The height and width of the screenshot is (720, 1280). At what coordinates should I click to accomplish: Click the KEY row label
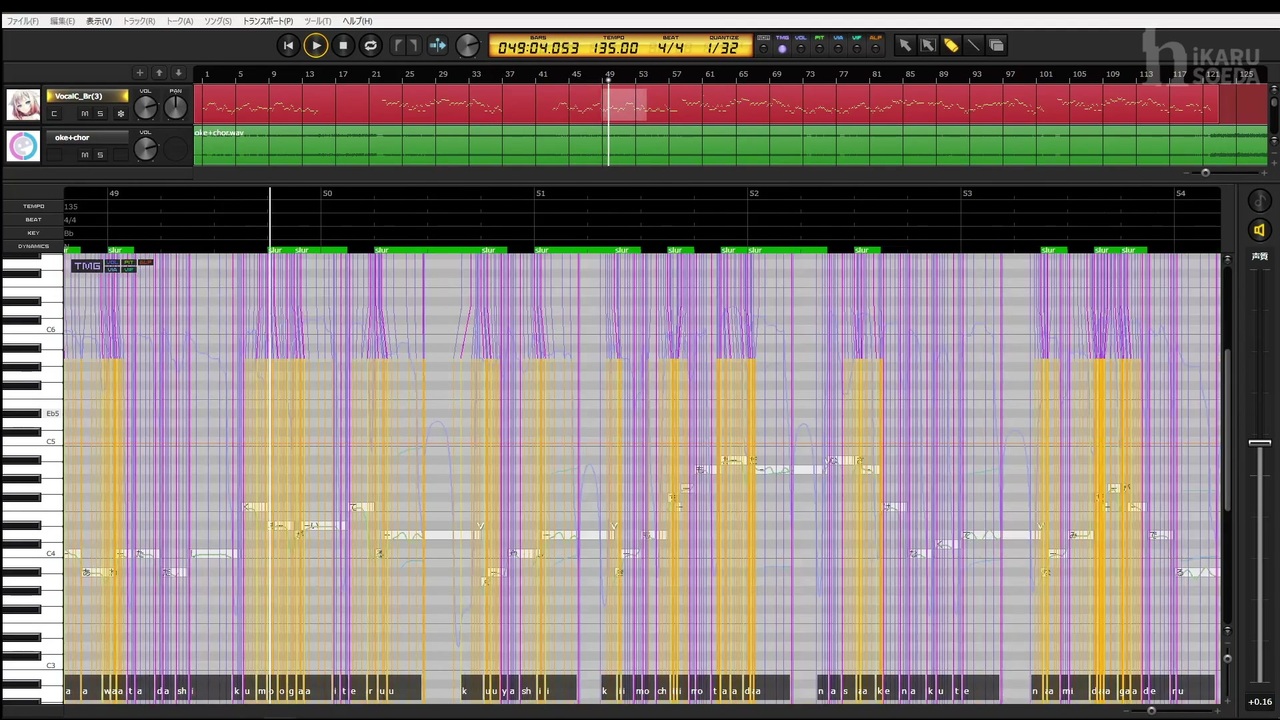point(33,232)
